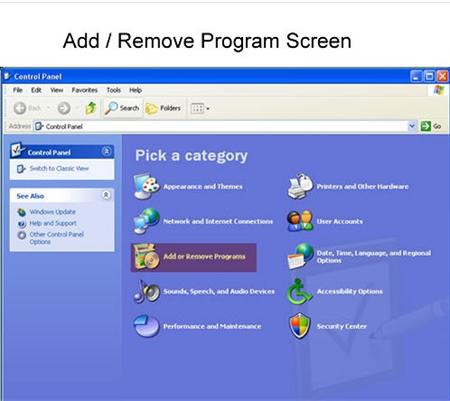Open the address bar dropdown arrow

pyautogui.click(x=412, y=126)
